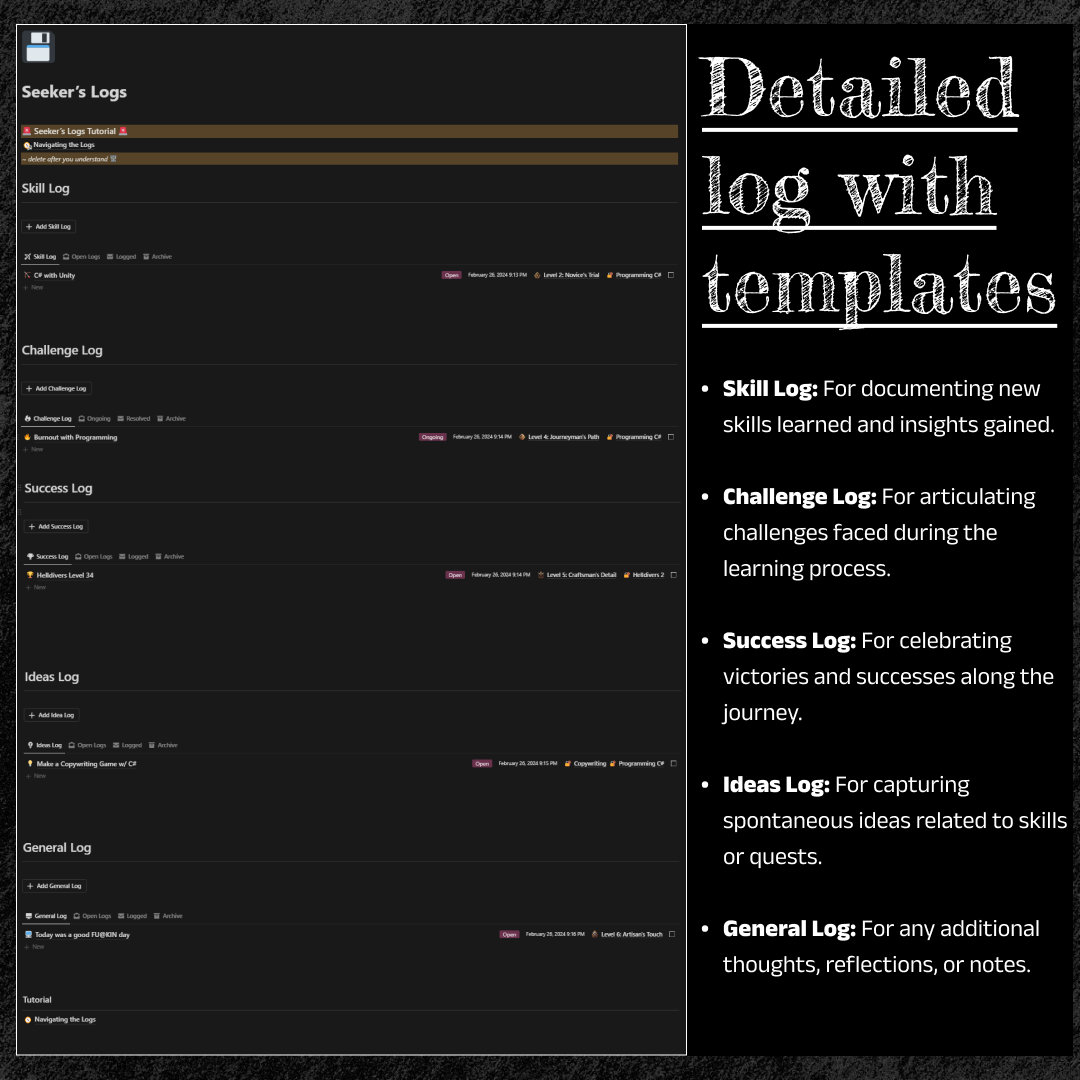Click the computer icon on Today was a good day
1080x1080 pixels.
29,934
